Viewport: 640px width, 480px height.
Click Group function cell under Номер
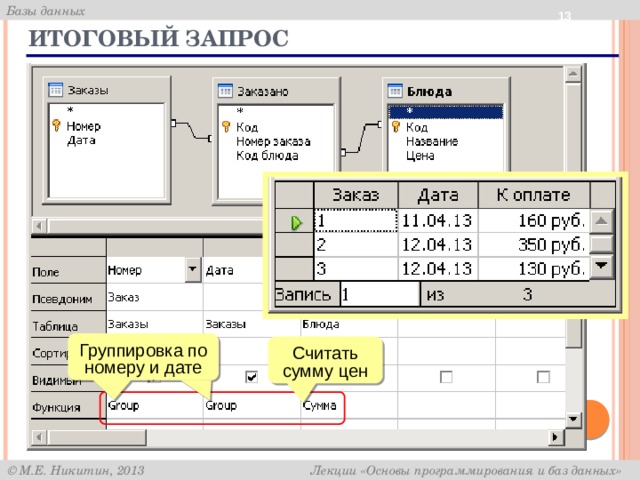click(x=155, y=405)
